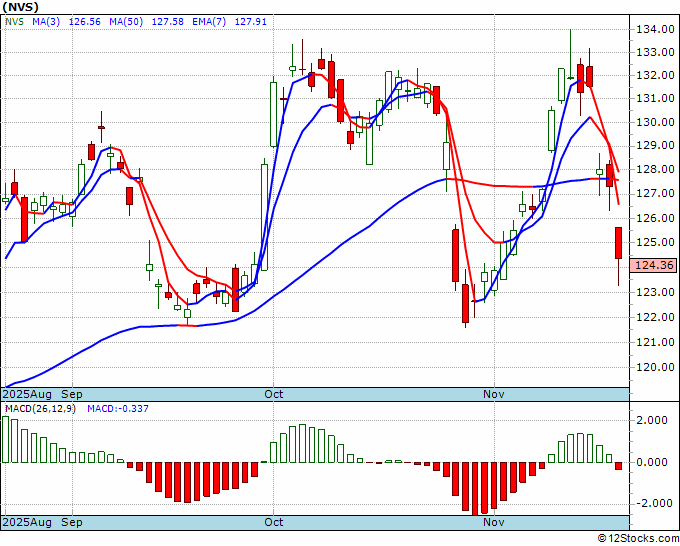Image resolution: width=680 pixels, height=546 pixels.
Task: Select the MA(50) indicator label
Action: click(126, 22)
